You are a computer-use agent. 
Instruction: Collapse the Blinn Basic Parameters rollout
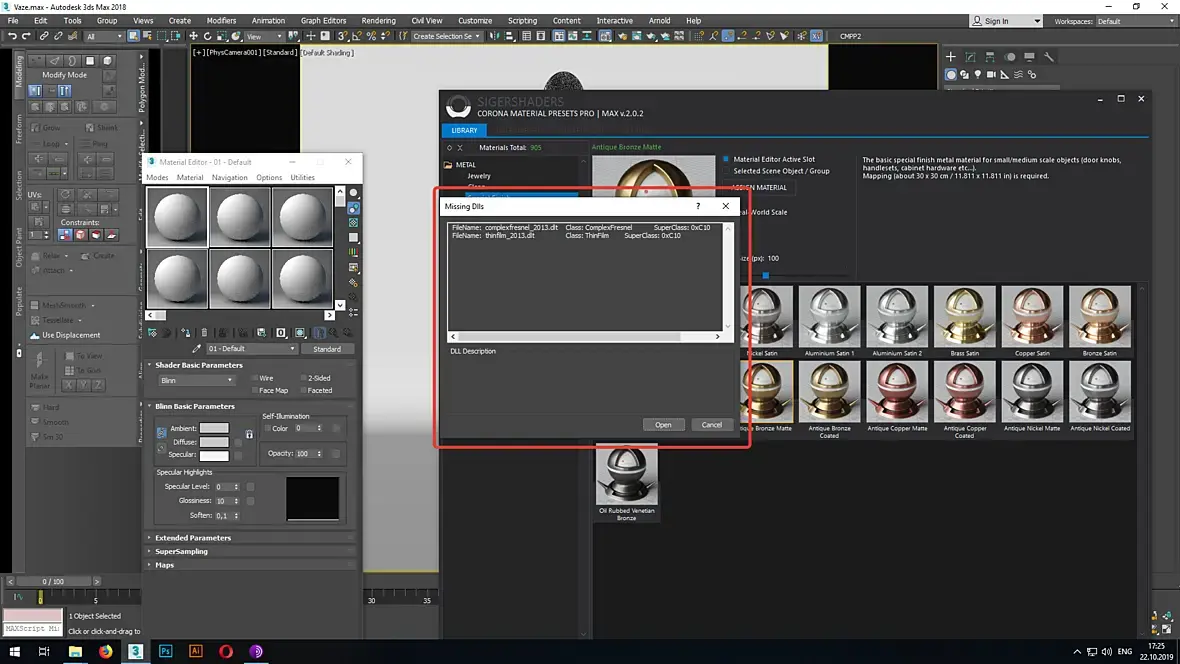(x=195, y=406)
